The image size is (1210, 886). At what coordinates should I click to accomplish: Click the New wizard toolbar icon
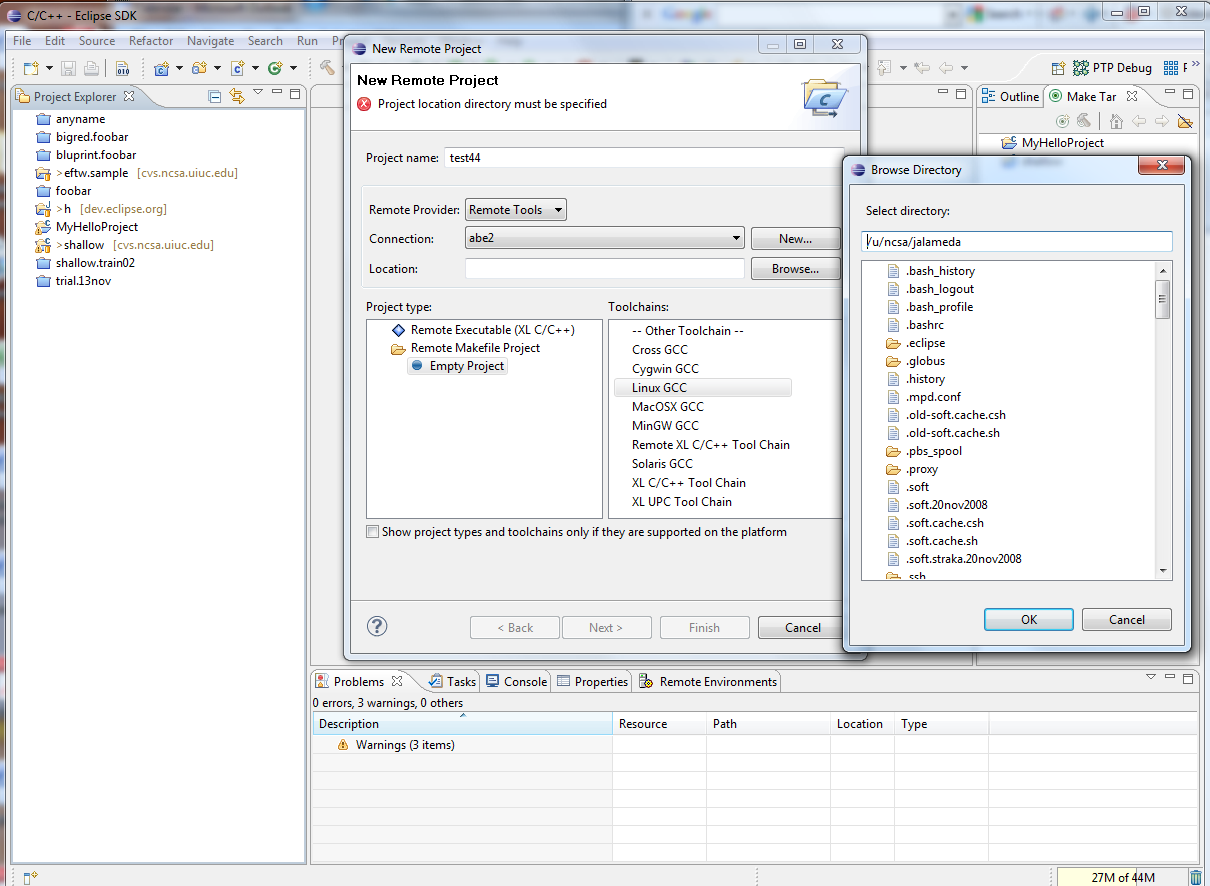[31, 68]
